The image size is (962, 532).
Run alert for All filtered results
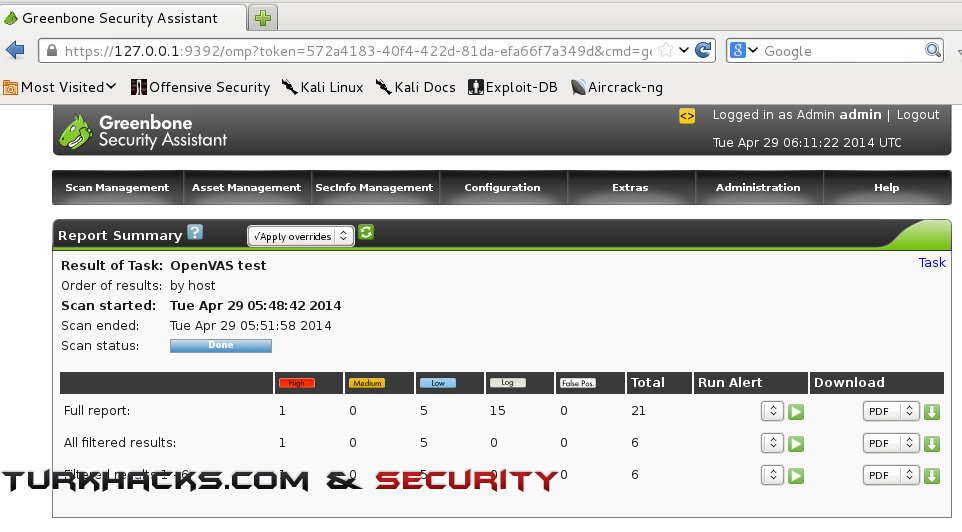point(796,444)
